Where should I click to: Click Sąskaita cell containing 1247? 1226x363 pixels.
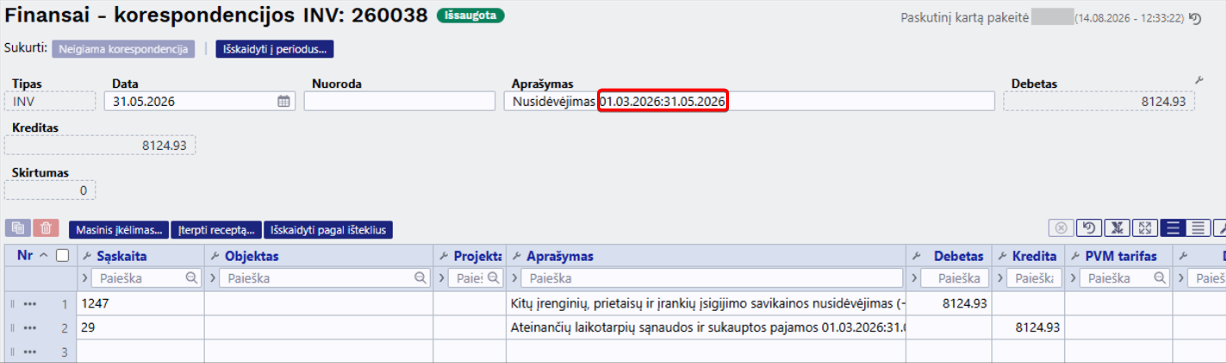[x=140, y=303]
